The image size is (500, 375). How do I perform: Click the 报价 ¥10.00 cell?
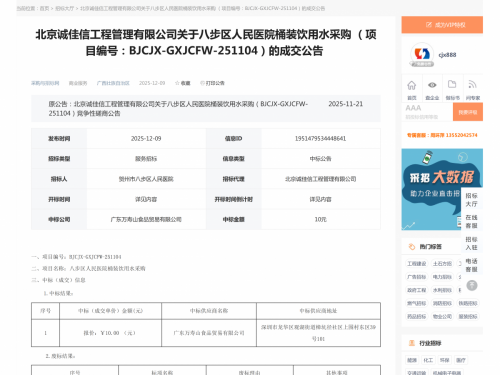pyautogui.click(x=110, y=333)
